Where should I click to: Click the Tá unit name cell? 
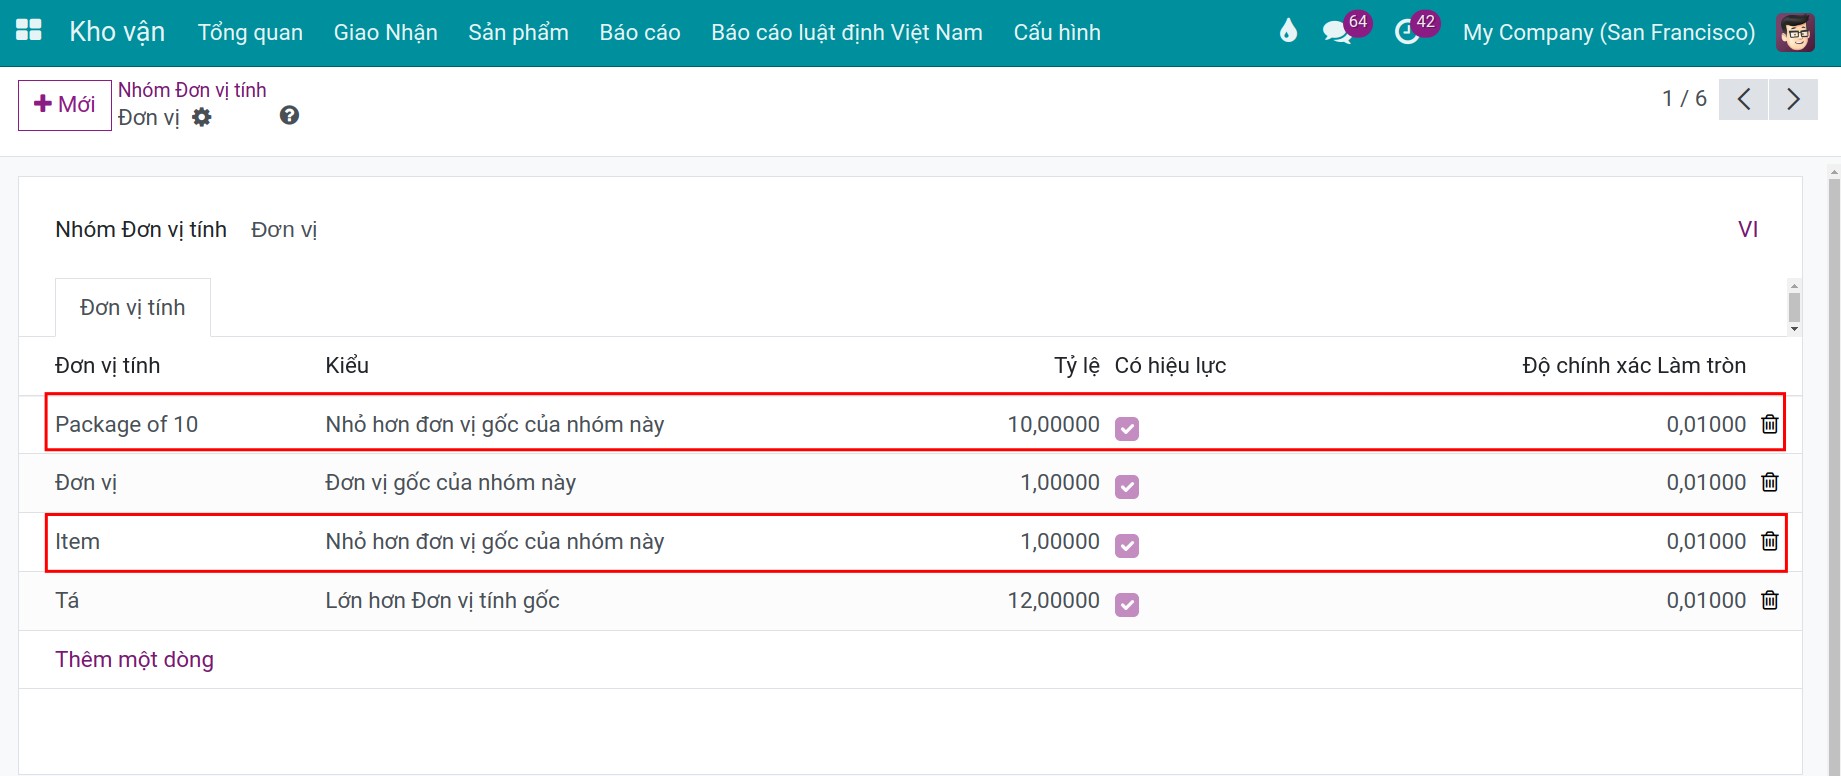(x=67, y=600)
